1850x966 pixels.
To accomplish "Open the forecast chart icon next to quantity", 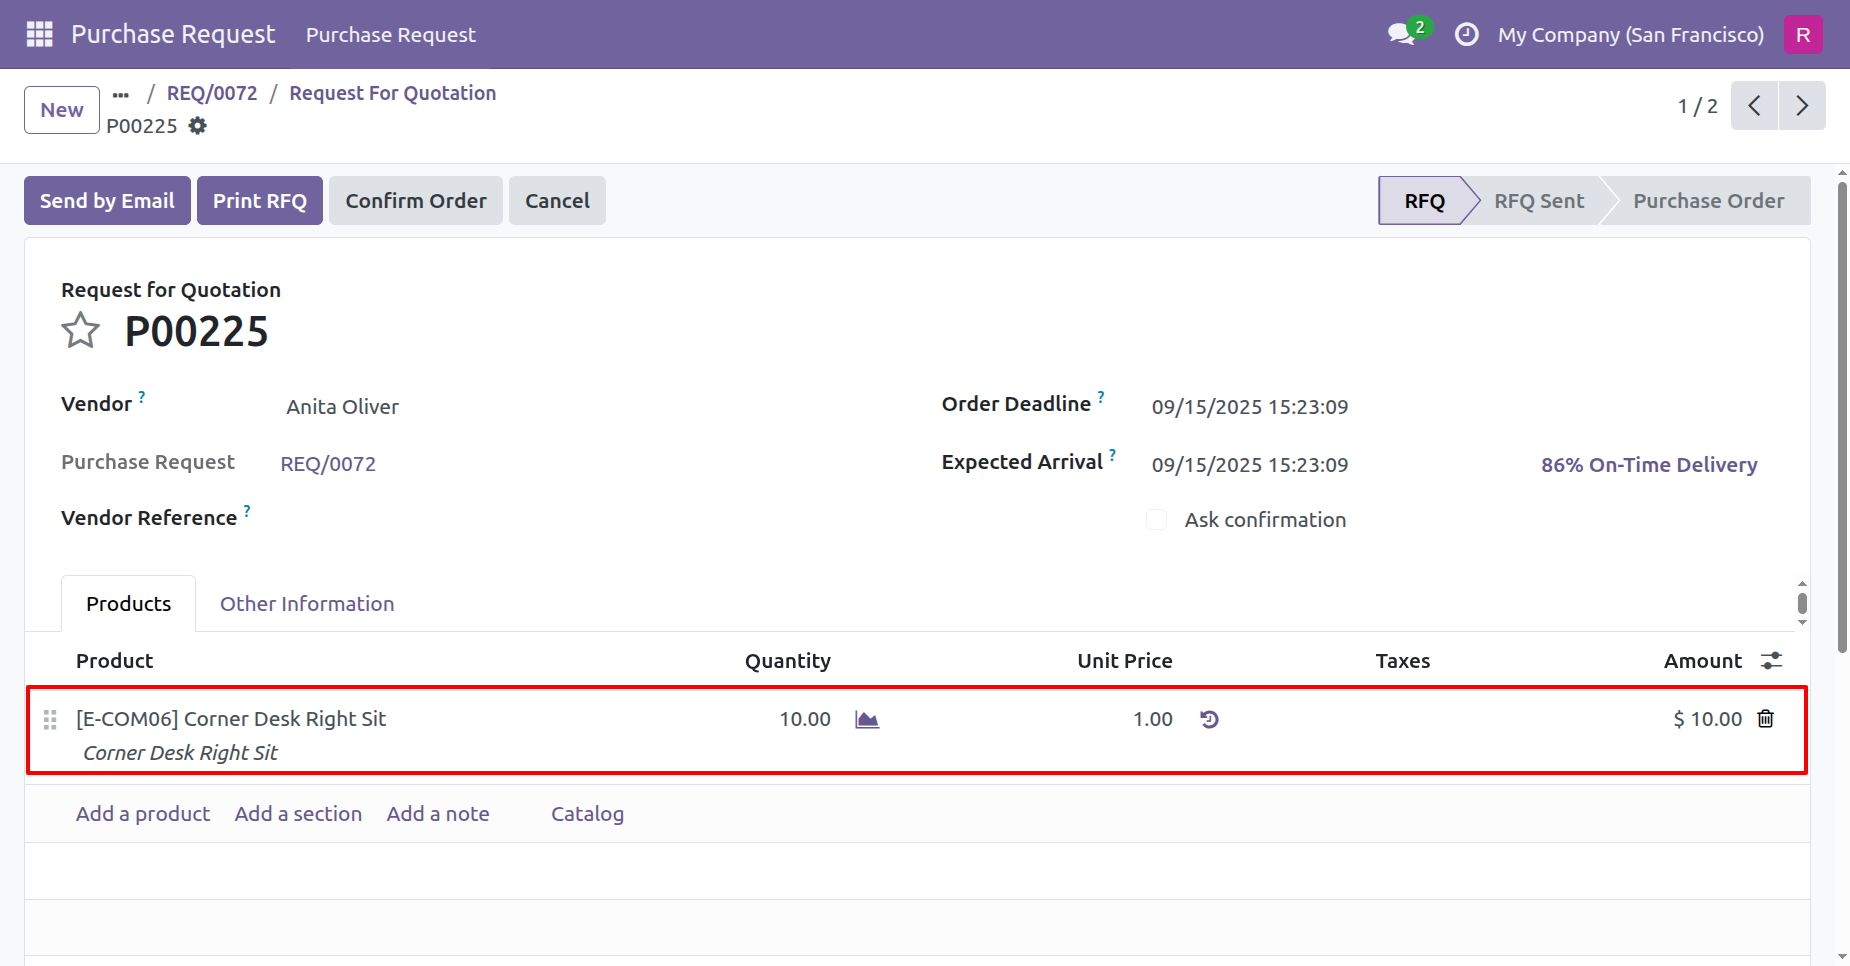I will point(867,720).
